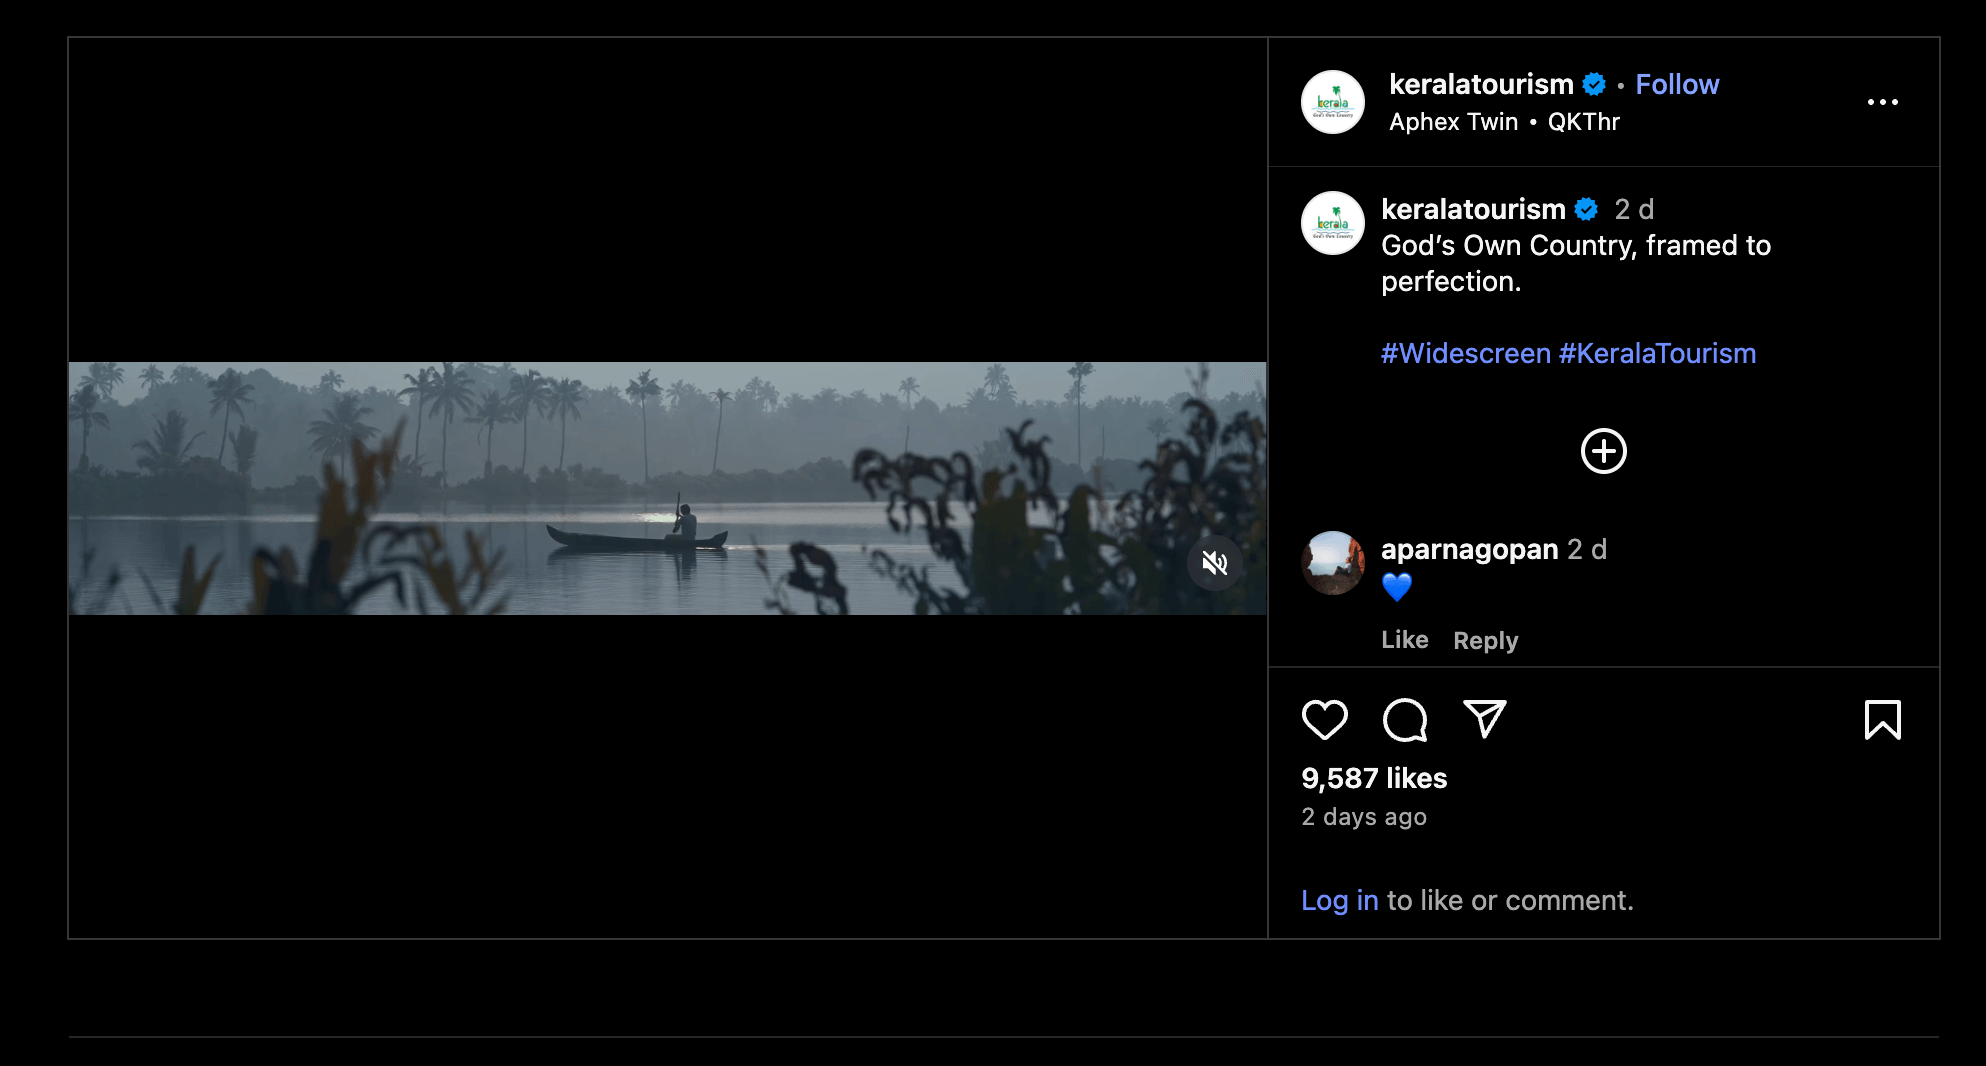Load more comments with plus circle
This screenshot has height=1066, width=1986.
(1603, 451)
